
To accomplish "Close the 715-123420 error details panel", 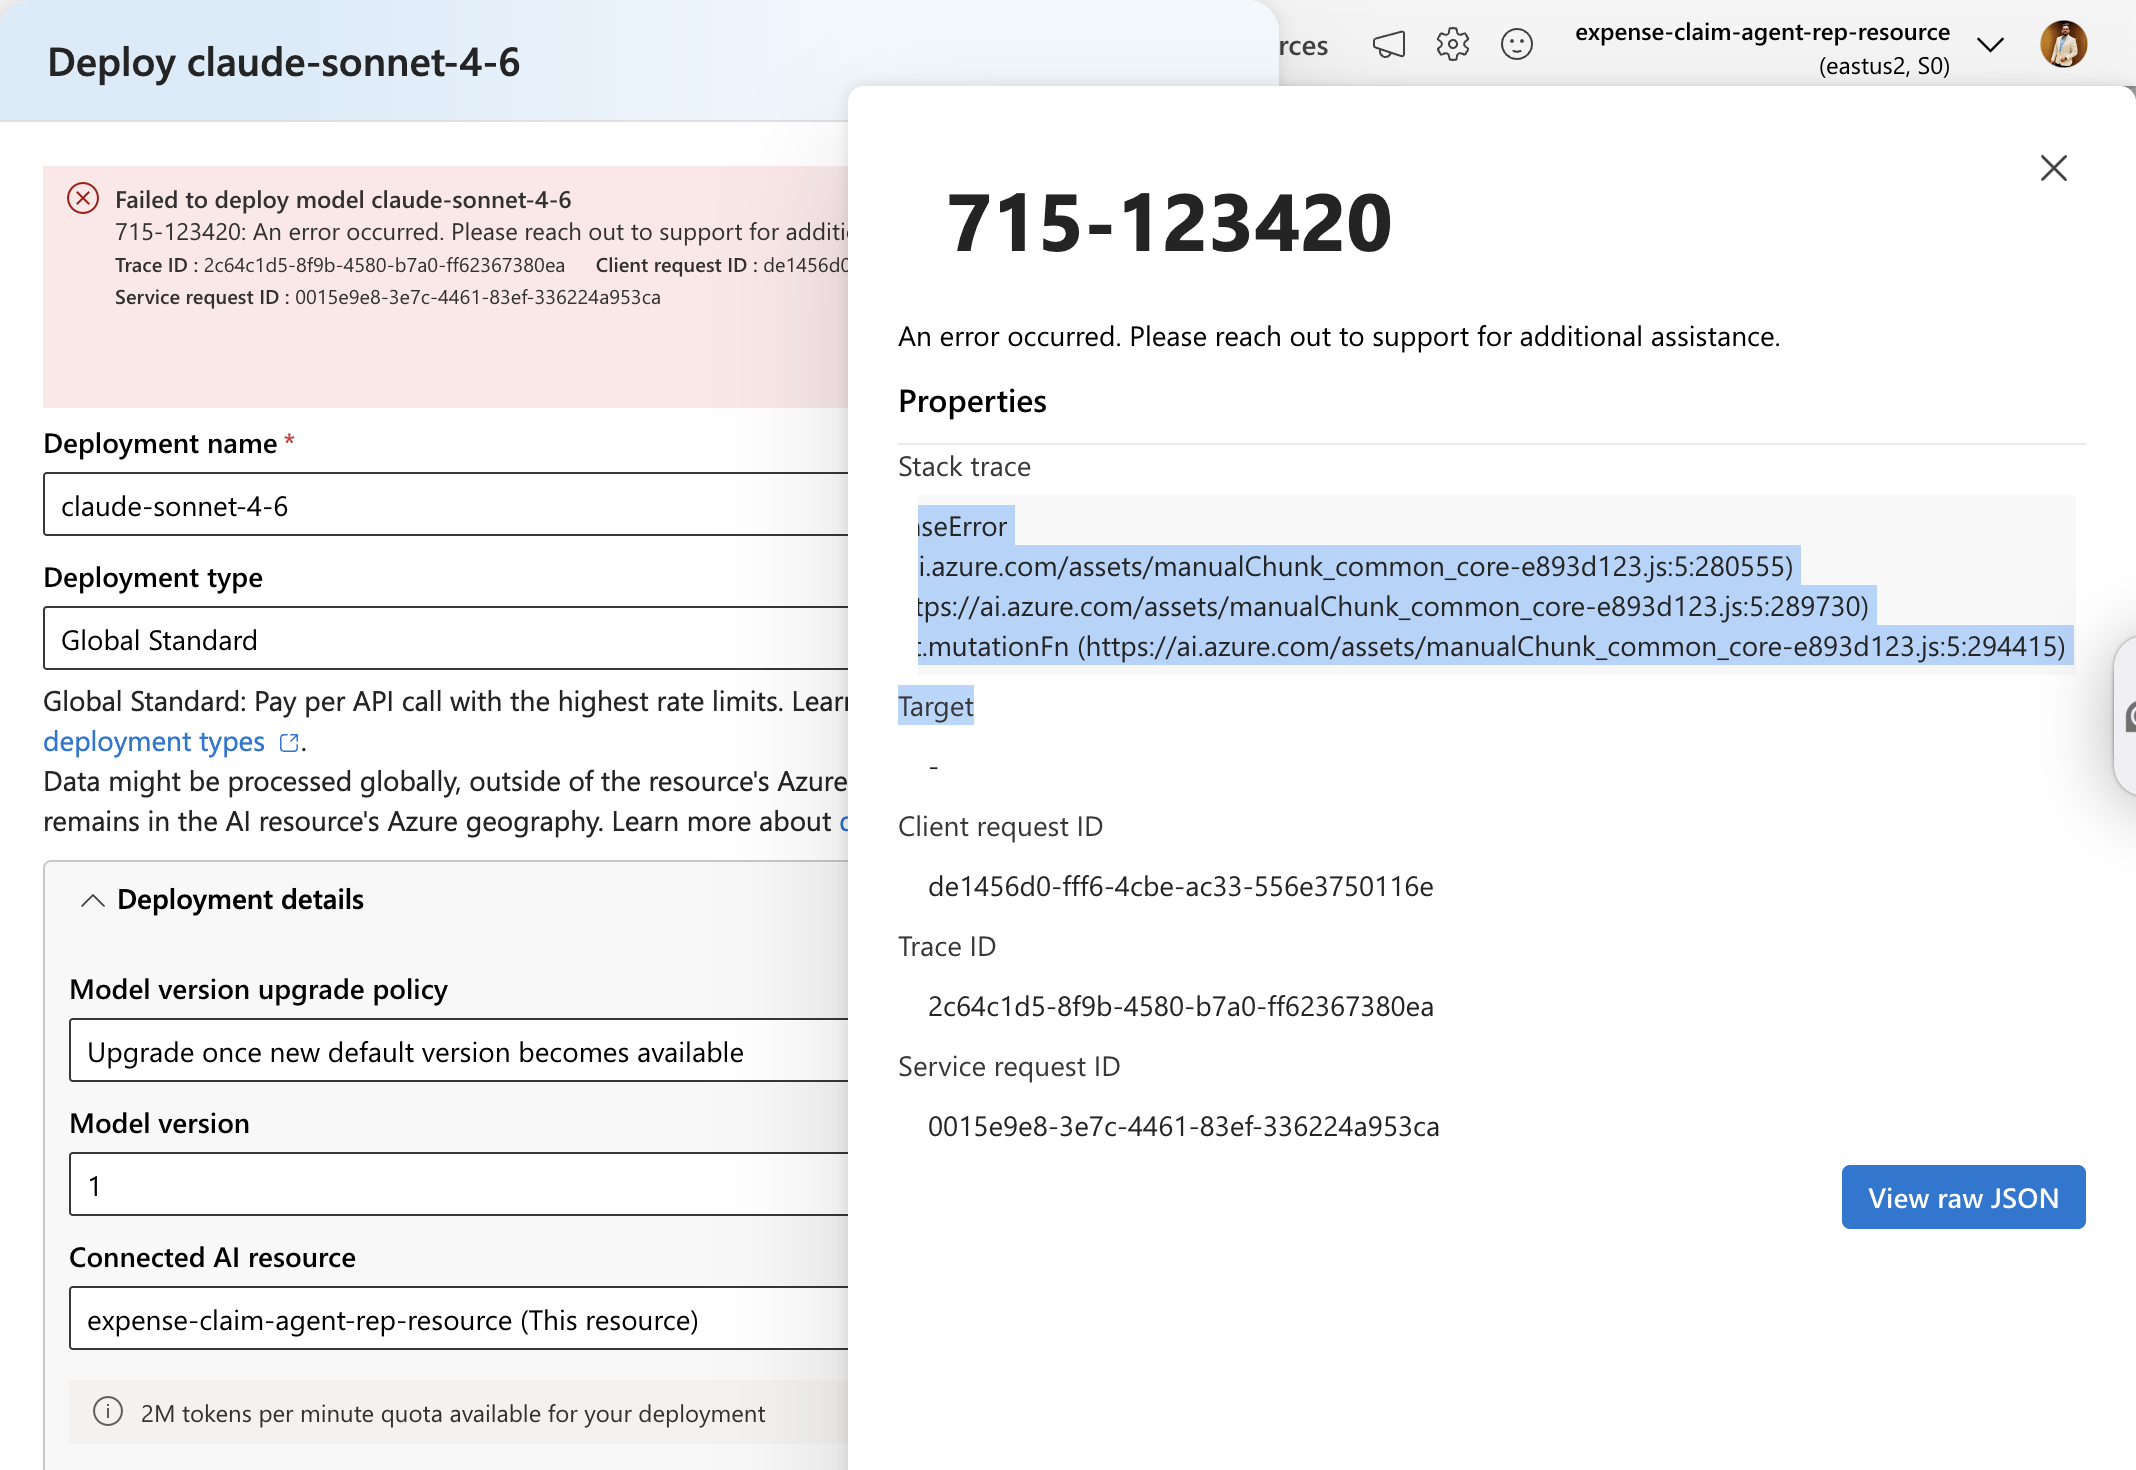I will pyautogui.click(x=2054, y=168).
